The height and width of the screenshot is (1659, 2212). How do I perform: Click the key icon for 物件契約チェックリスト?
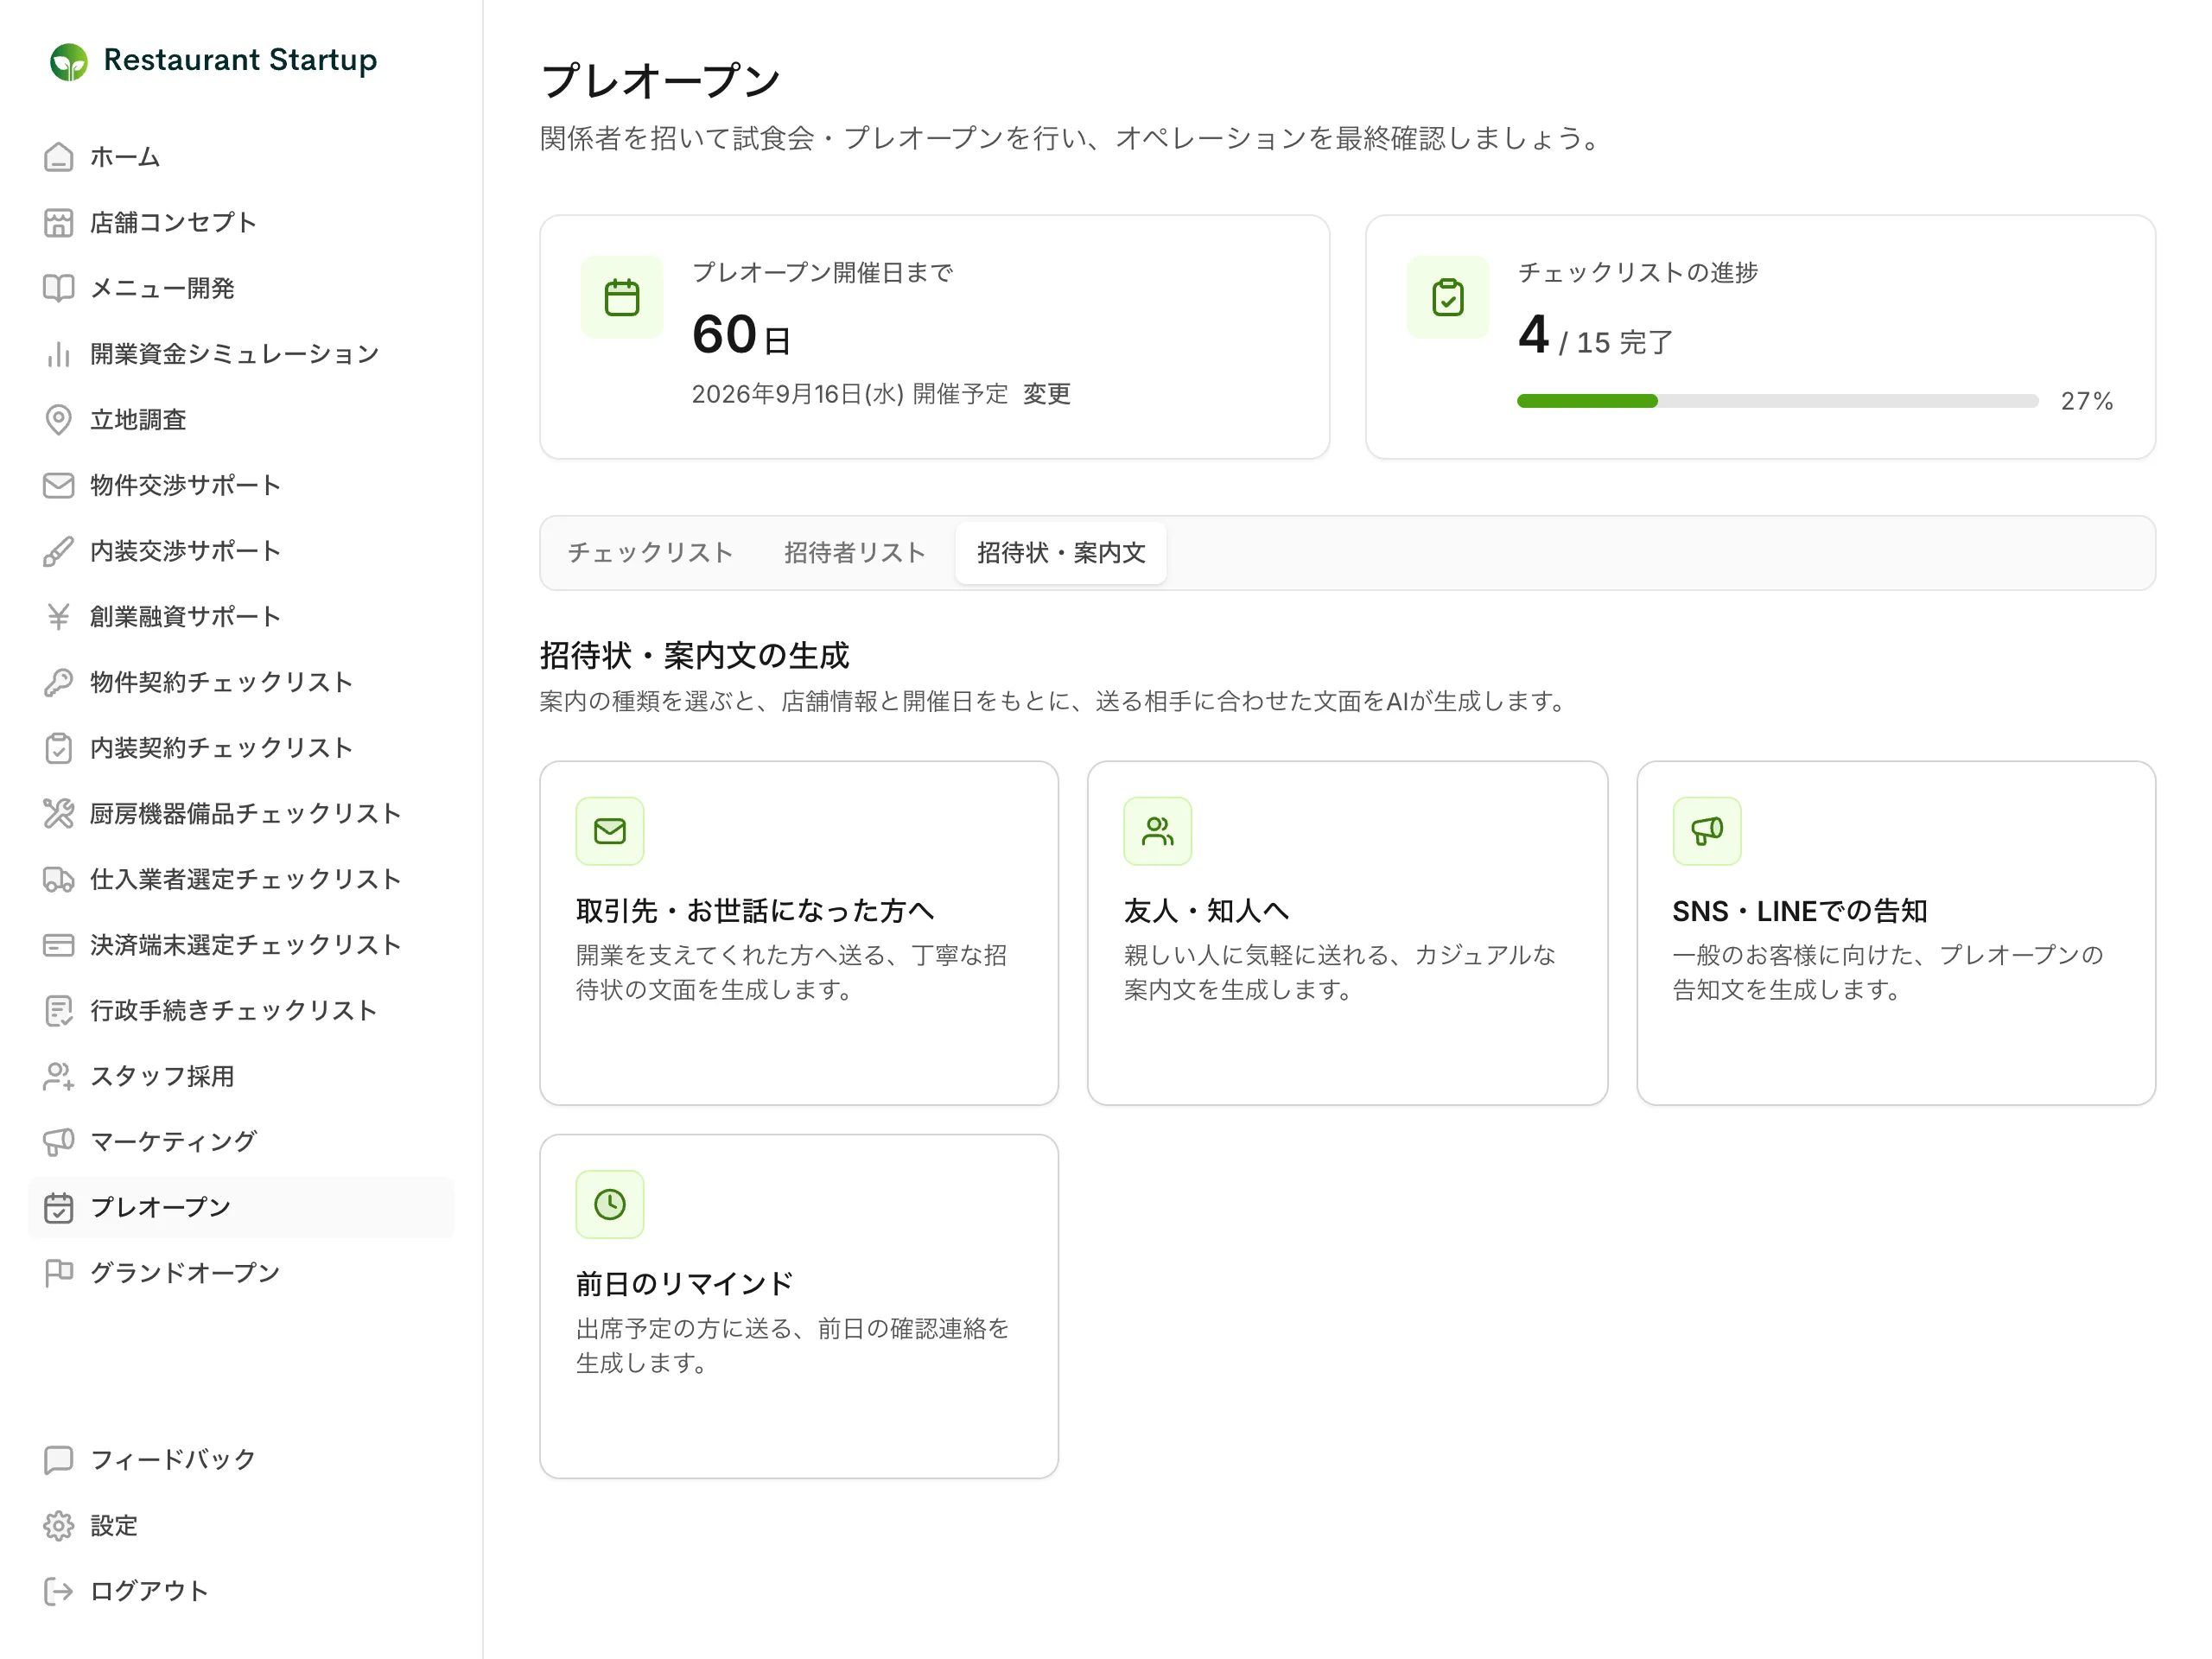59,682
